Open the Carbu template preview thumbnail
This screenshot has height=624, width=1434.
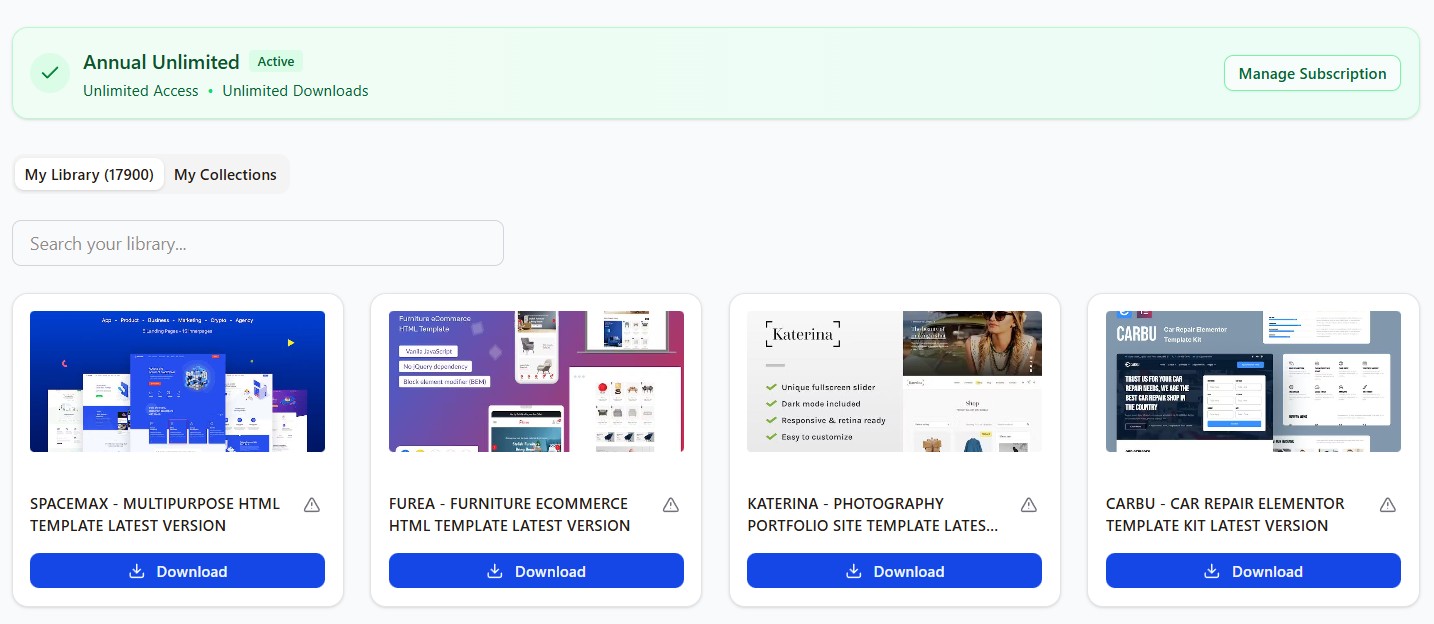coord(1253,381)
